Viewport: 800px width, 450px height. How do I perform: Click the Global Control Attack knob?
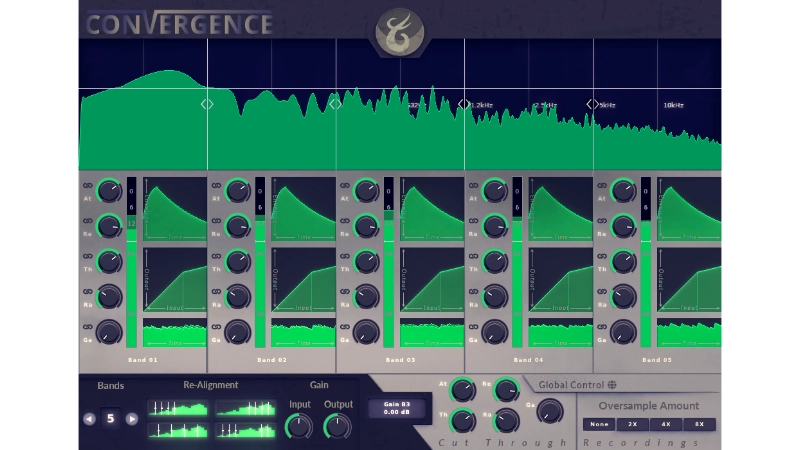point(463,390)
